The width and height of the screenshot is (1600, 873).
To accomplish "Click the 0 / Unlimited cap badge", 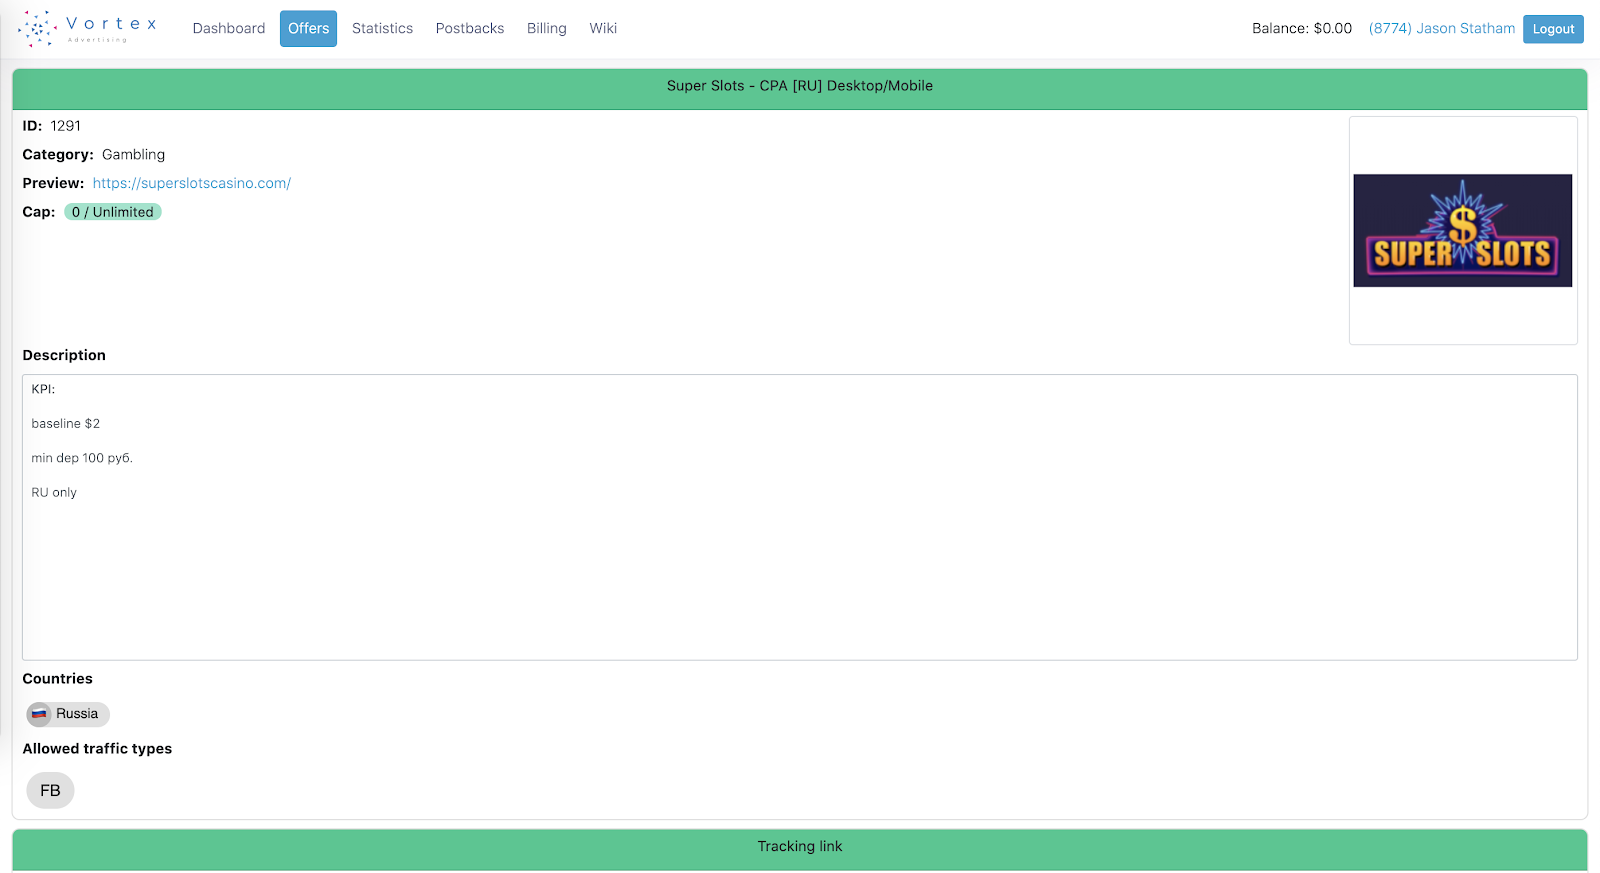I will pyautogui.click(x=113, y=212).
